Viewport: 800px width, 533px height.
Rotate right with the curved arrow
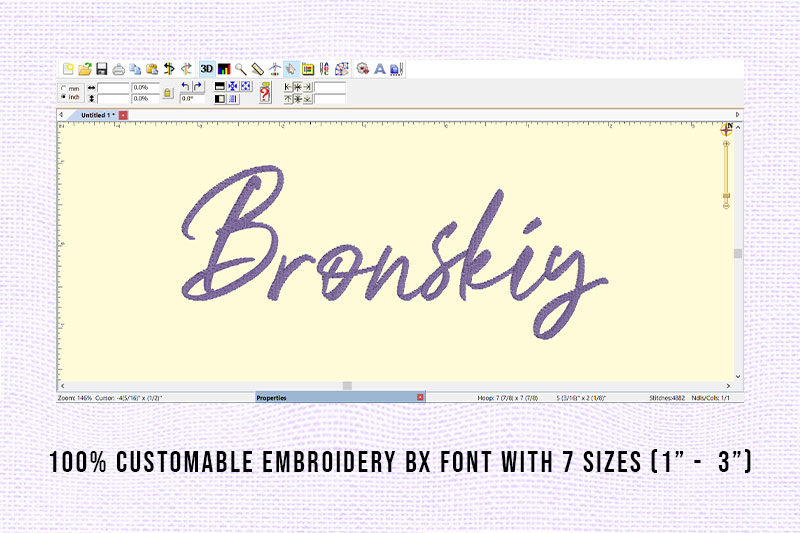click(x=198, y=86)
